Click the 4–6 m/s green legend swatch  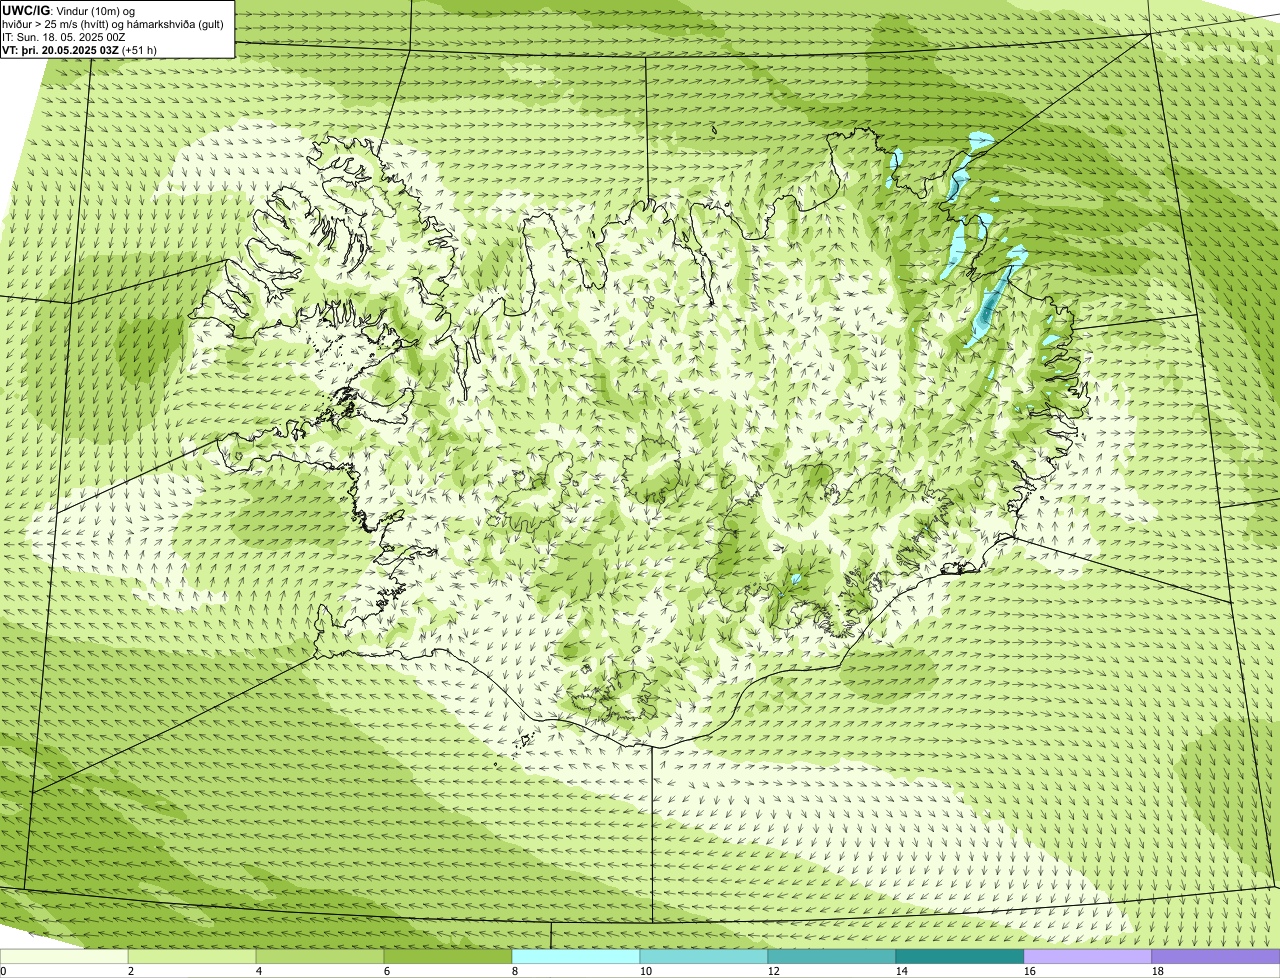tap(320, 957)
